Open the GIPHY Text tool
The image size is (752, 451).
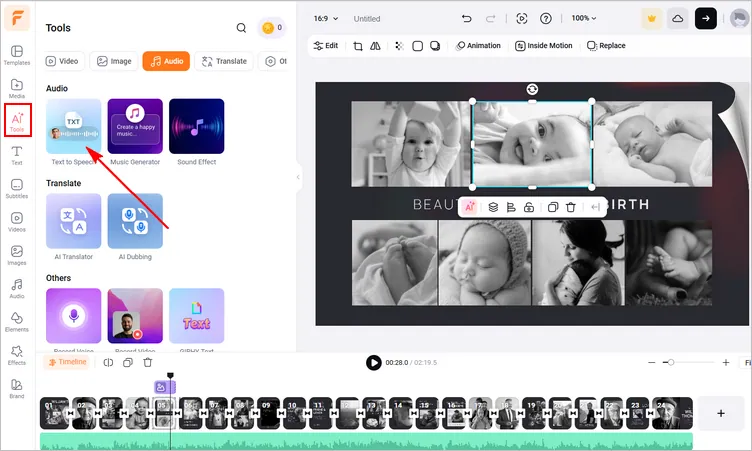click(x=197, y=316)
